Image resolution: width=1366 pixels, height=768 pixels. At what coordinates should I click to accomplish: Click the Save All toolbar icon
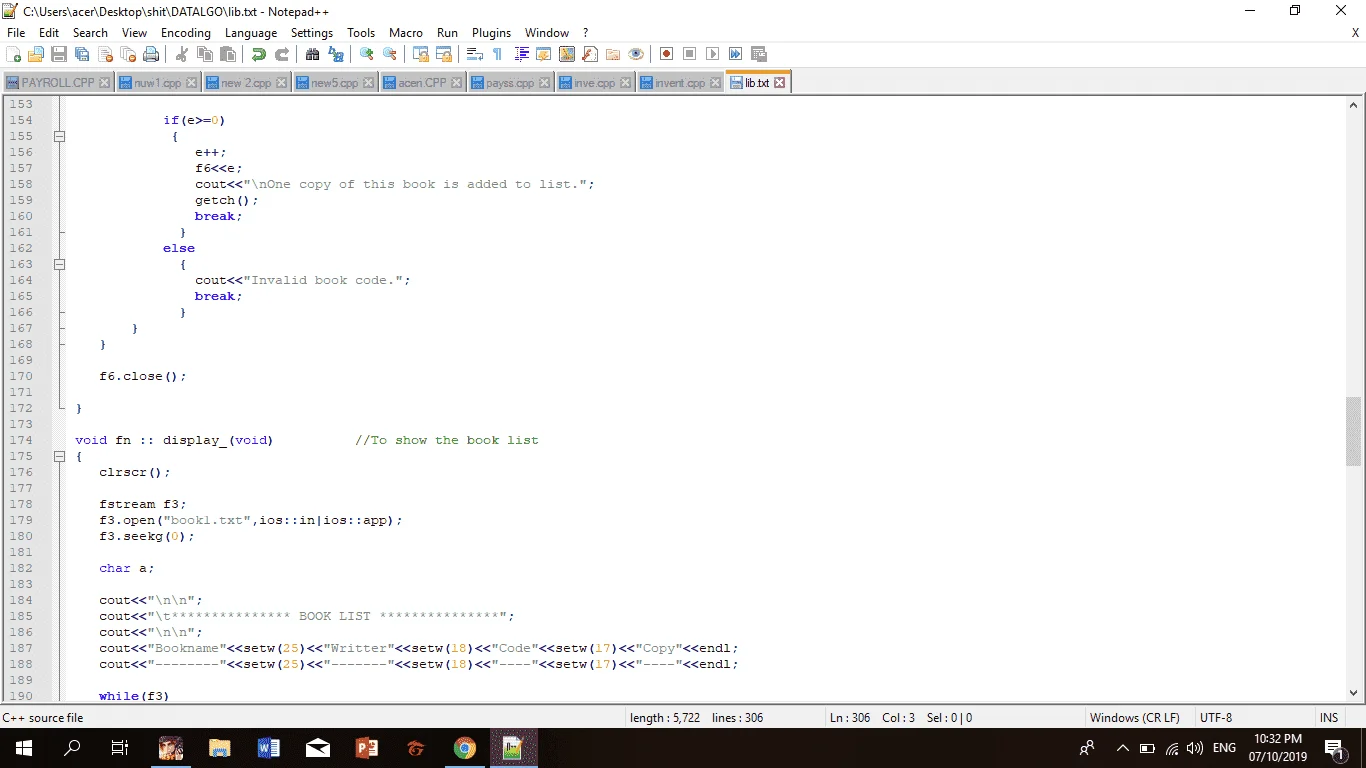pos(82,54)
